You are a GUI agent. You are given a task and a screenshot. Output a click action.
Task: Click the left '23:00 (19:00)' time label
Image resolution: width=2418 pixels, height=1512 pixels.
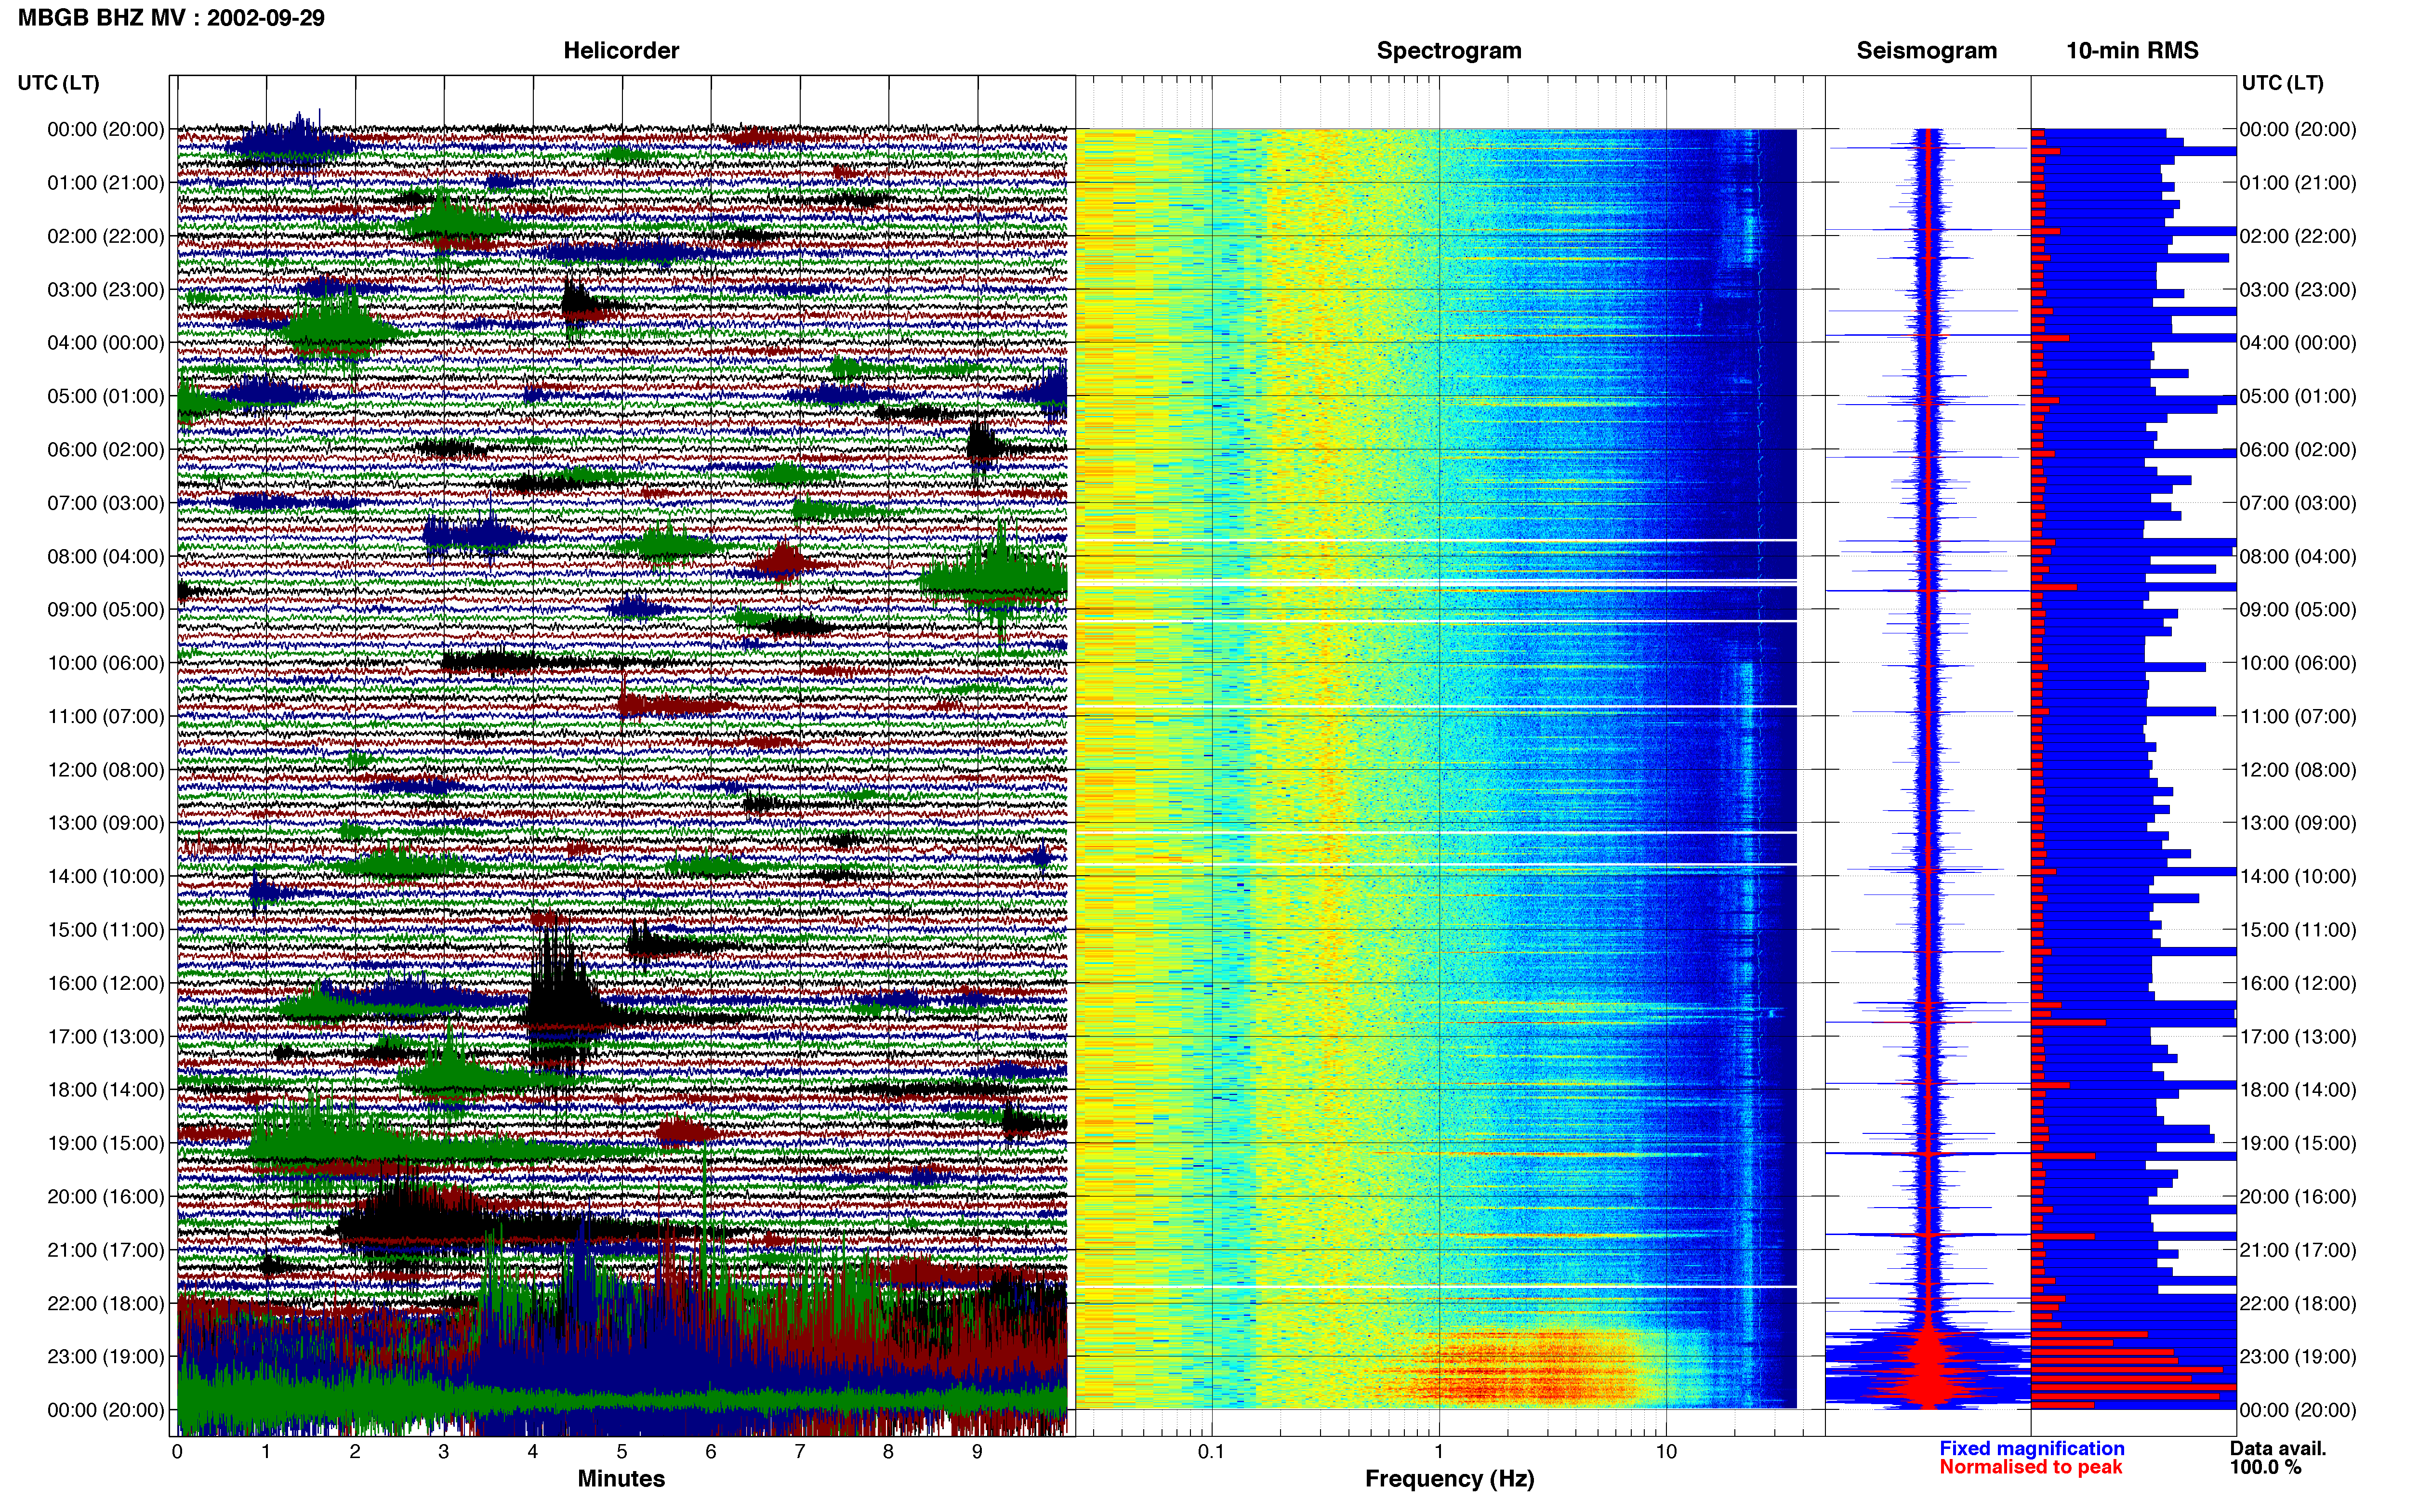(106, 1357)
